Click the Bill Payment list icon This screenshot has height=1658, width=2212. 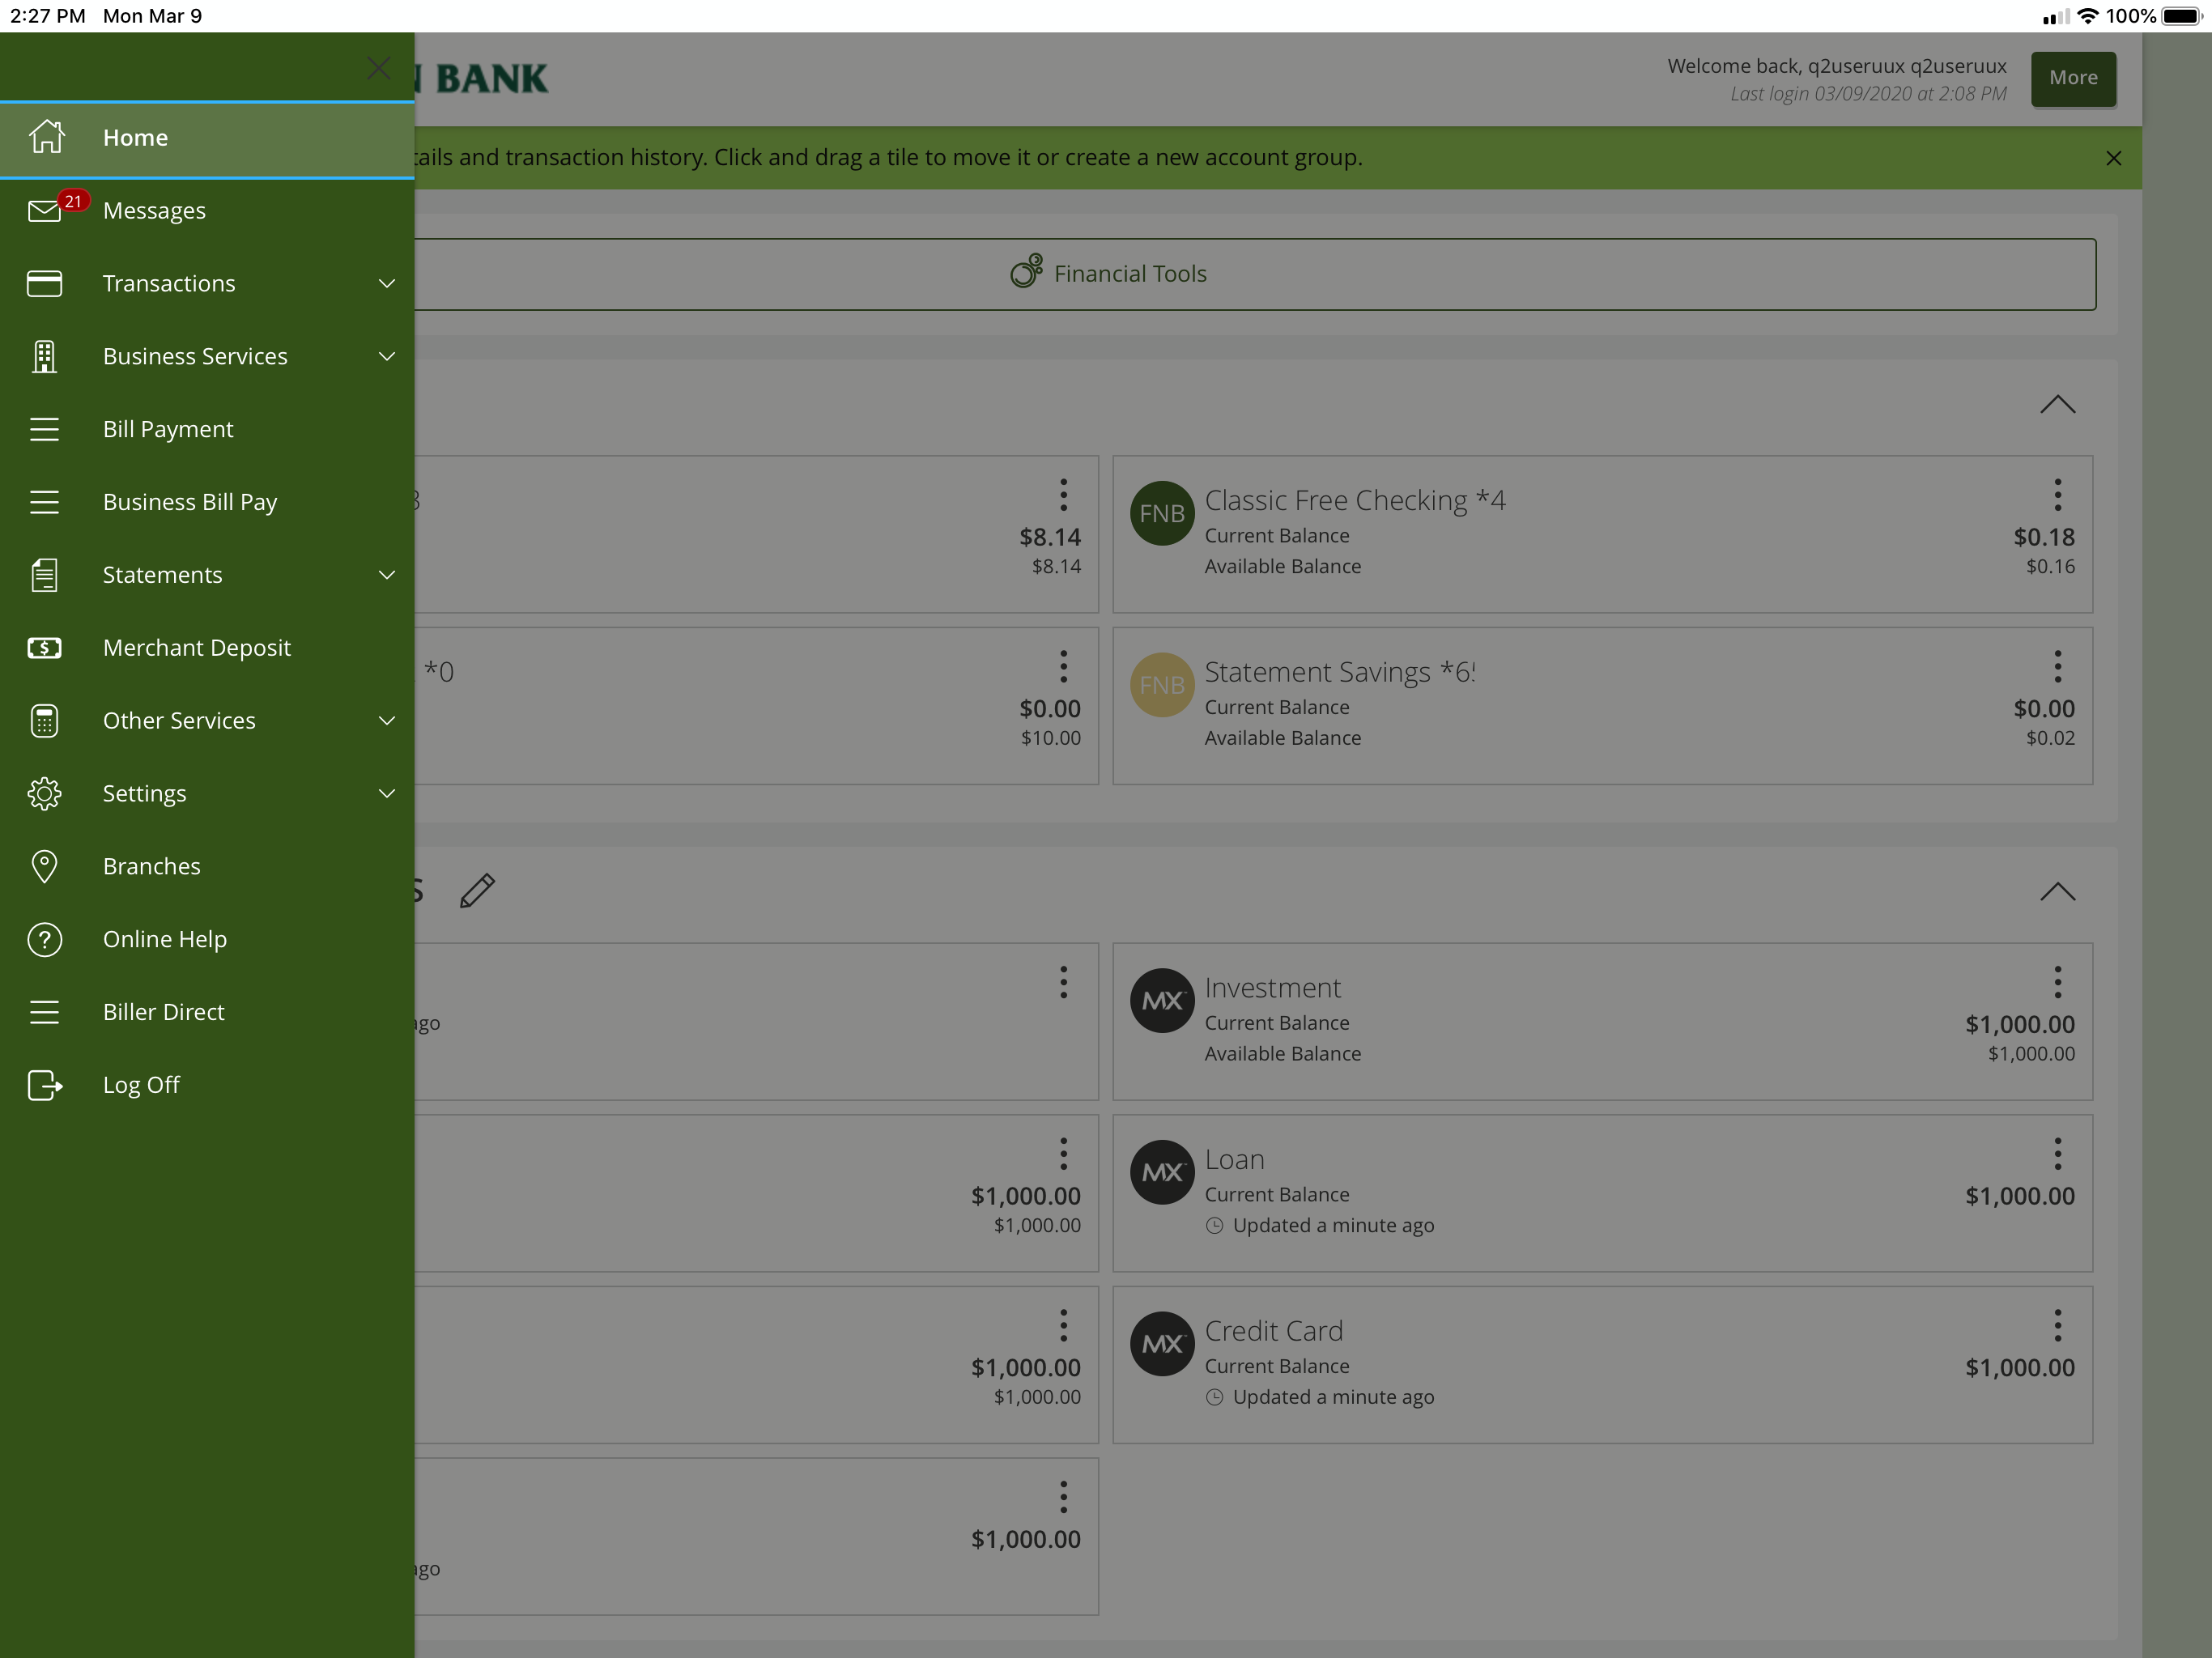coord(44,430)
